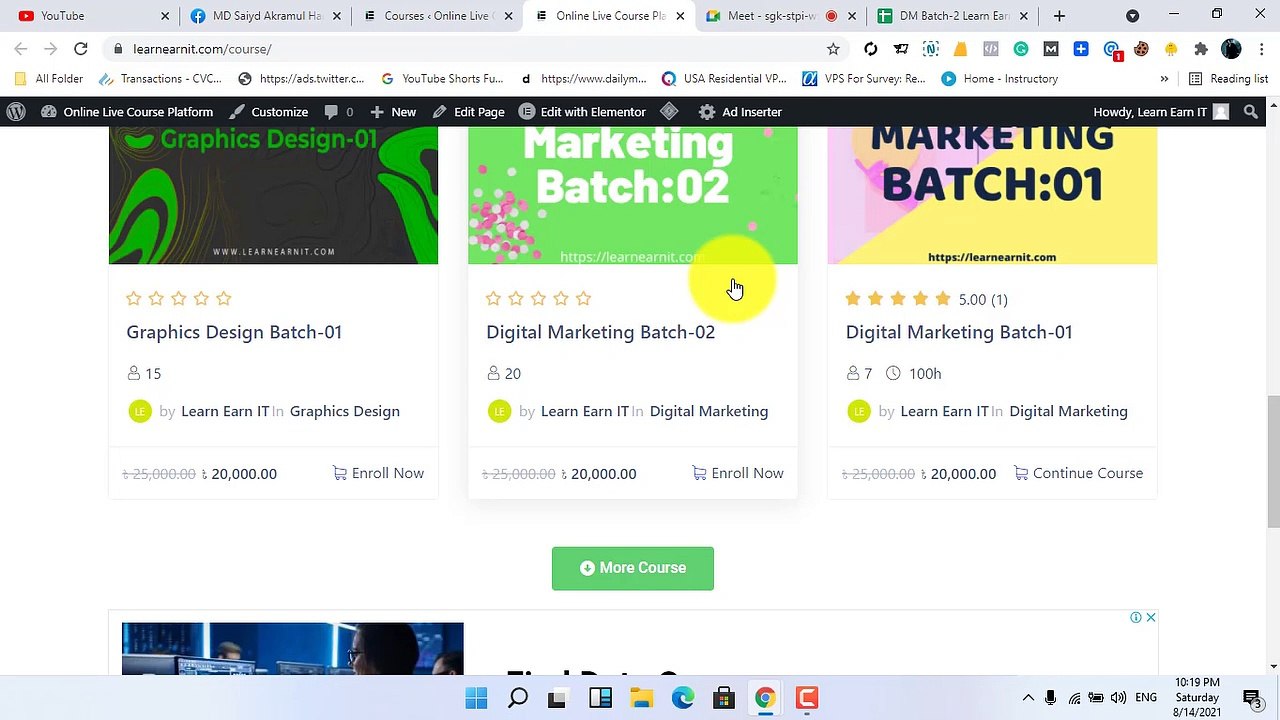The height and width of the screenshot is (720, 1280).
Task: Open the cookie extension icon
Action: click(1141, 49)
